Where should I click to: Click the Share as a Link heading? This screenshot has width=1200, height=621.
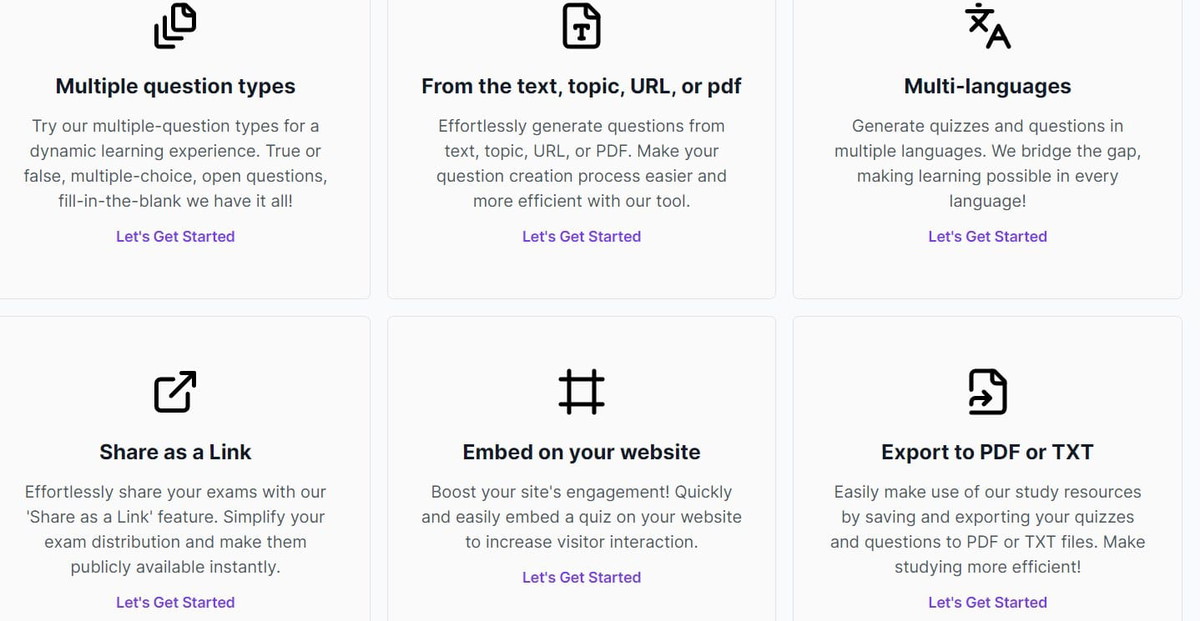tap(175, 452)
